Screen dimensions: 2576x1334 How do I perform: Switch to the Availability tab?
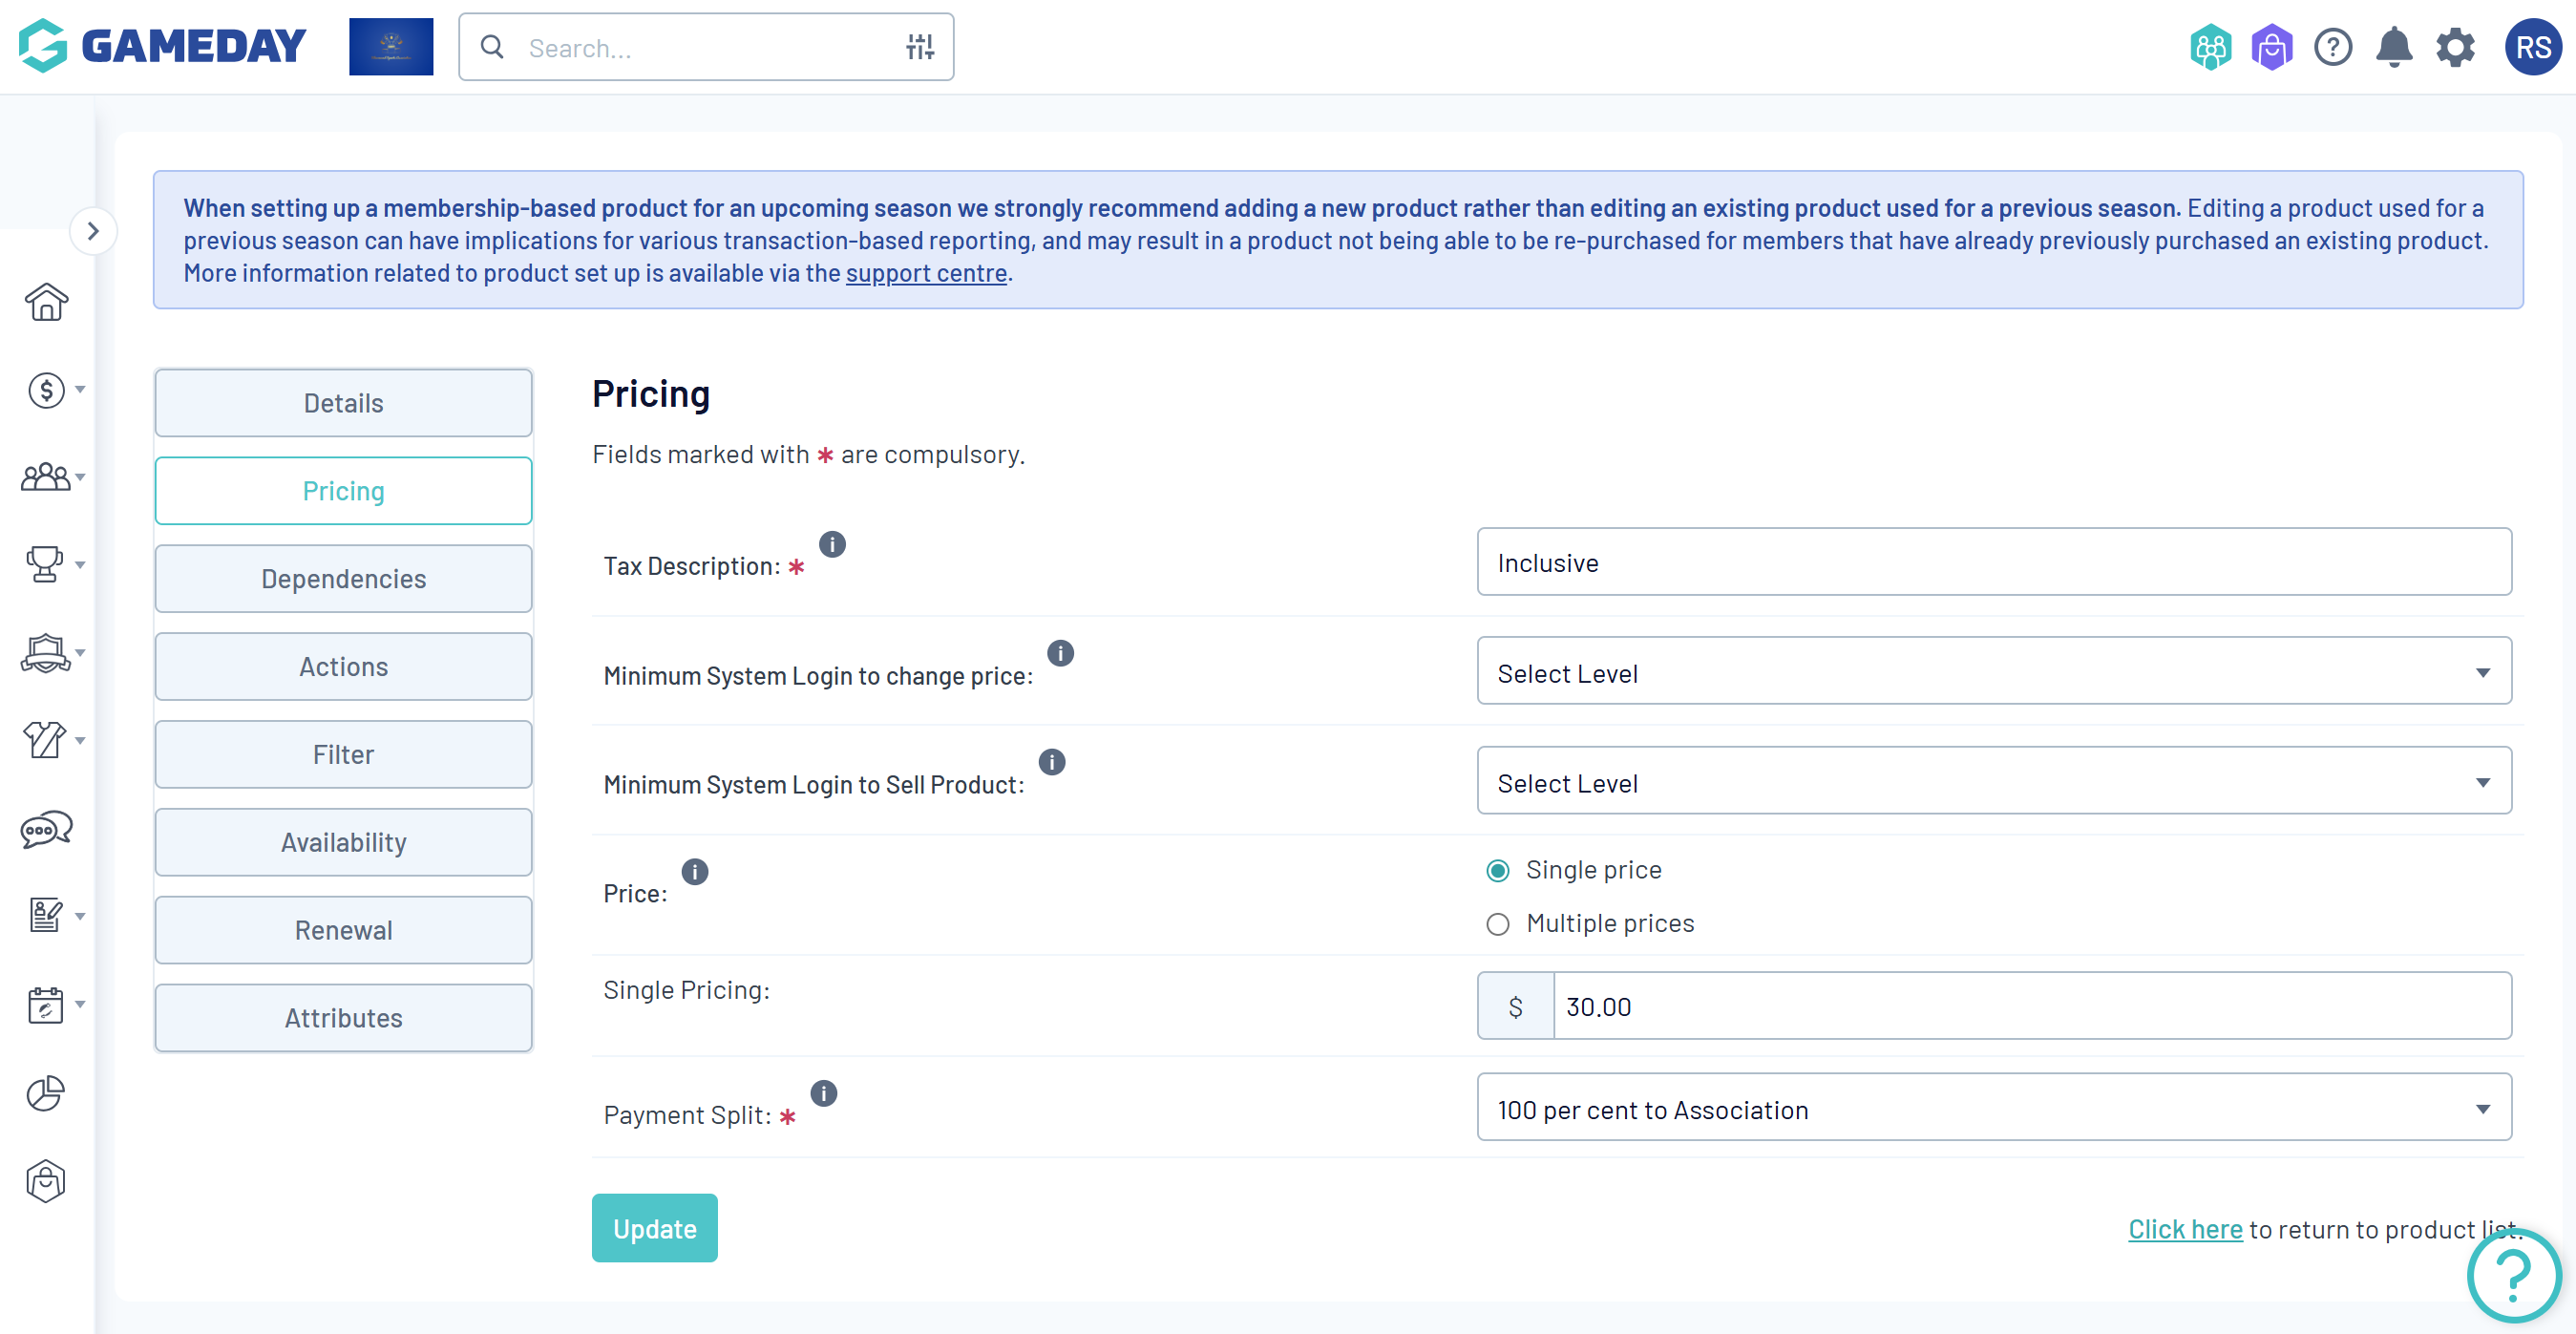343,842
